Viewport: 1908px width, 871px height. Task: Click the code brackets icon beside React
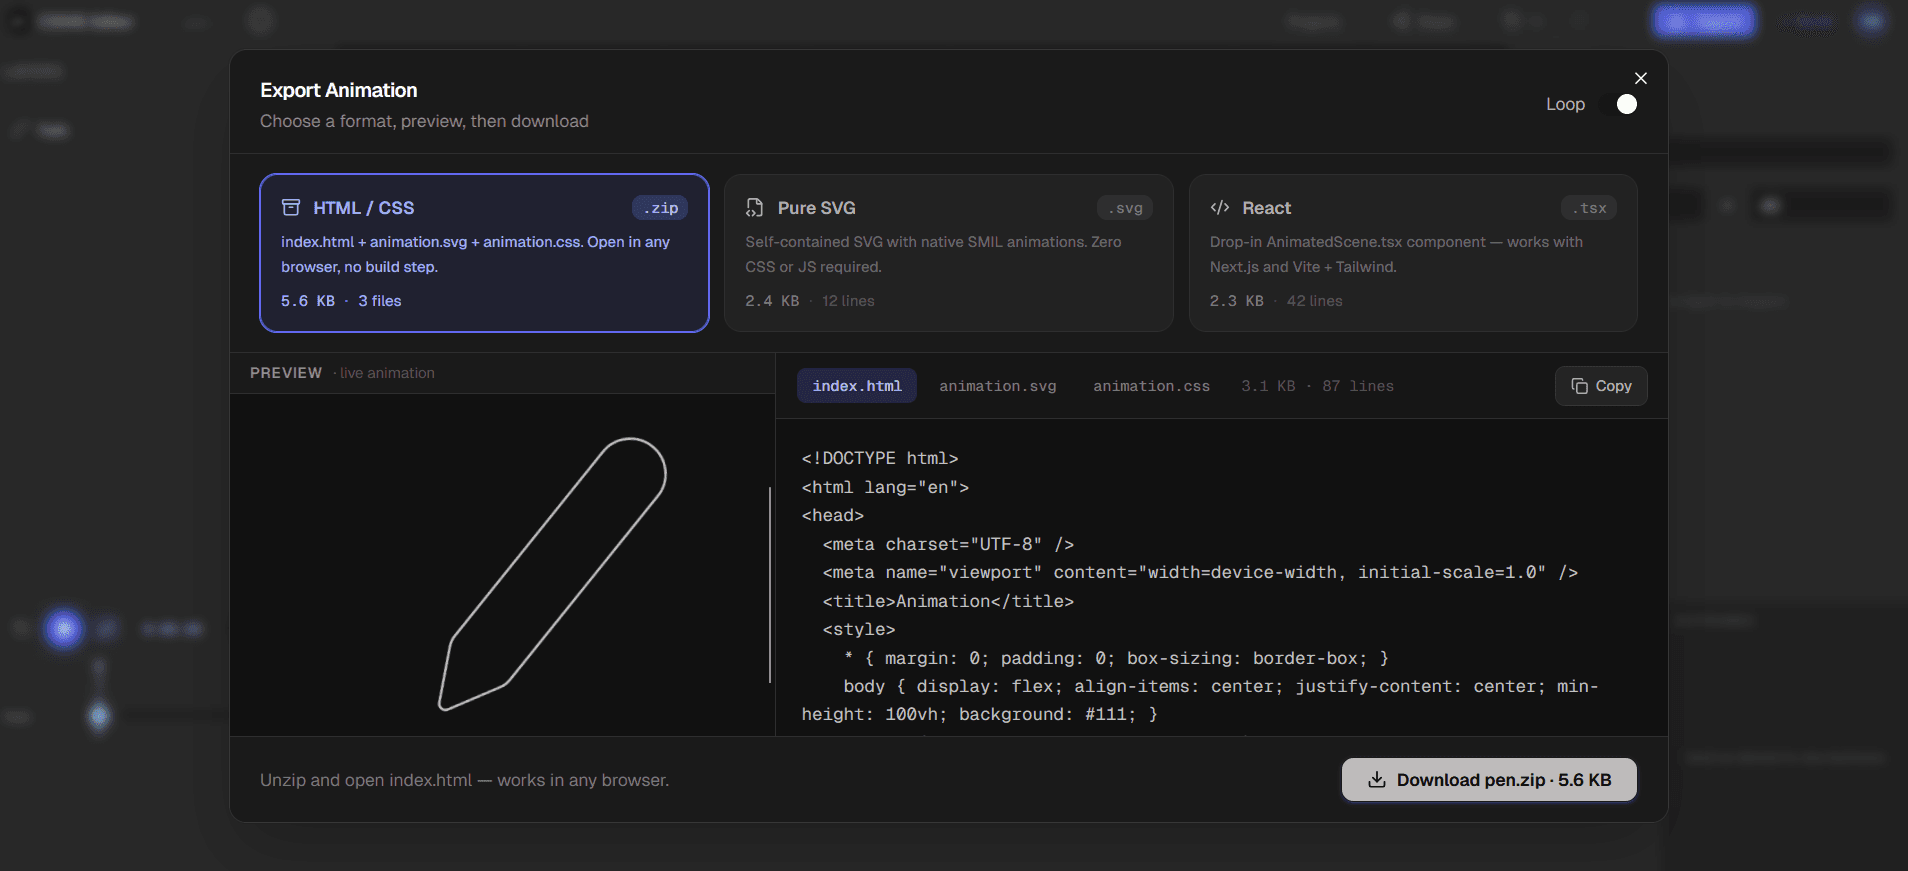point(1220,208)
